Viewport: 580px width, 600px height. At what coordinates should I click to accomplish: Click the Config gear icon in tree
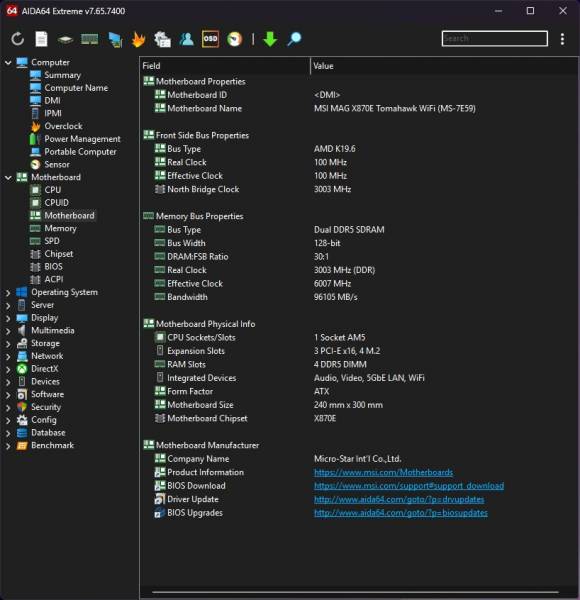pyautogui.click(x=22, y=420)
